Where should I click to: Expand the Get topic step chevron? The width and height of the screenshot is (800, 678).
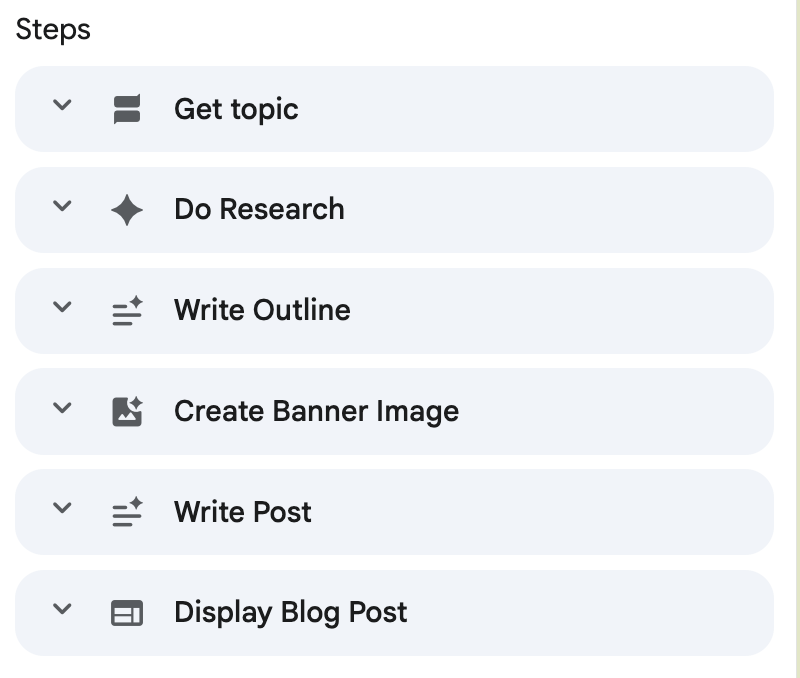62,105
